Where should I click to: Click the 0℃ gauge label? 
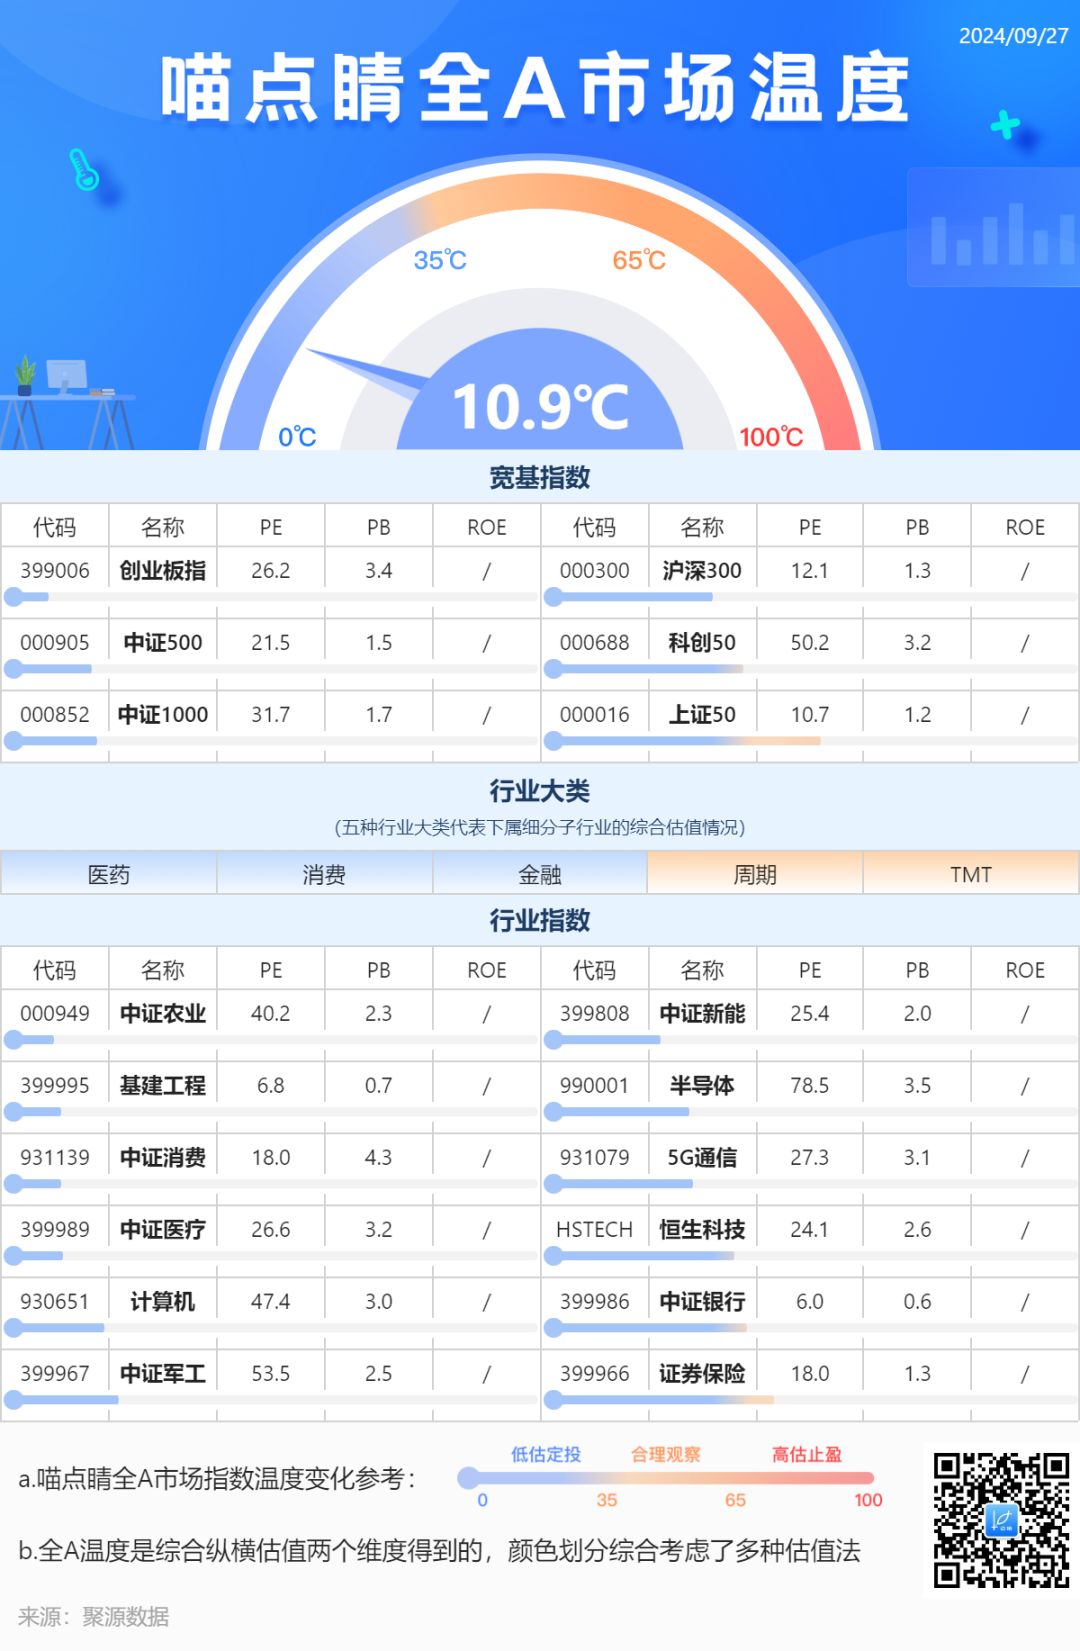[x=297, y=437]
